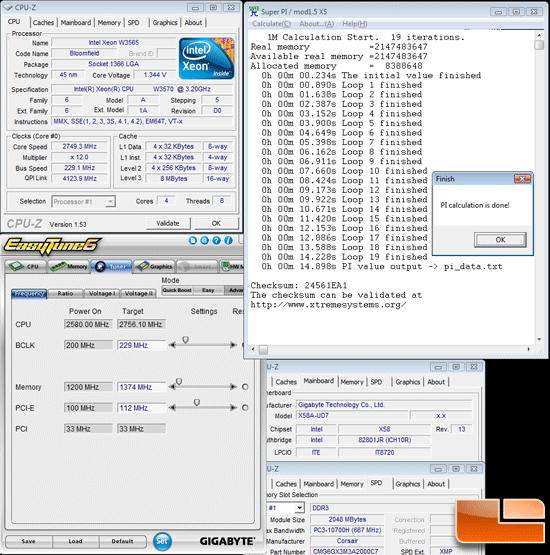The width and height of the screenshot is (550, 555).
Task: Click the up arrow of Super PI's vertical scrollbar
Action: 539,35
